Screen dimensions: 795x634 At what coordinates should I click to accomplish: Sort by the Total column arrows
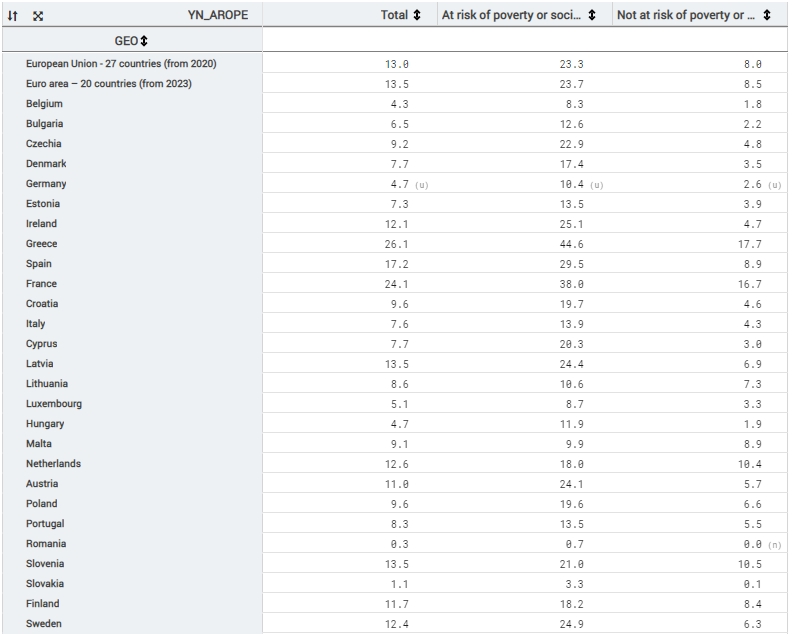(x=417, y=15)
